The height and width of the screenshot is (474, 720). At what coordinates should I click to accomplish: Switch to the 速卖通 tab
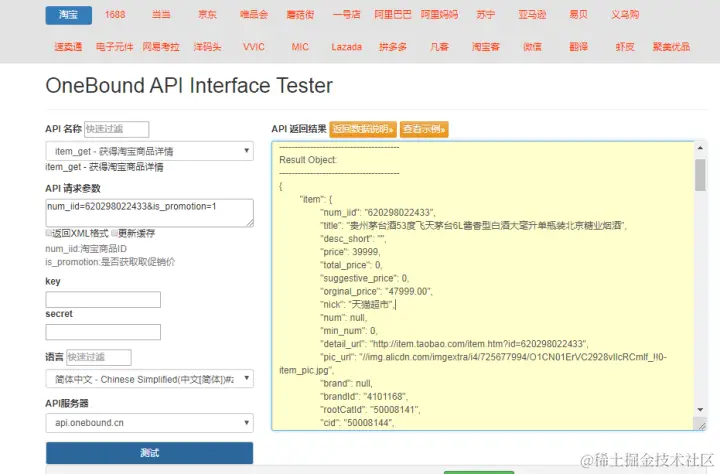(x=68, y=47)
